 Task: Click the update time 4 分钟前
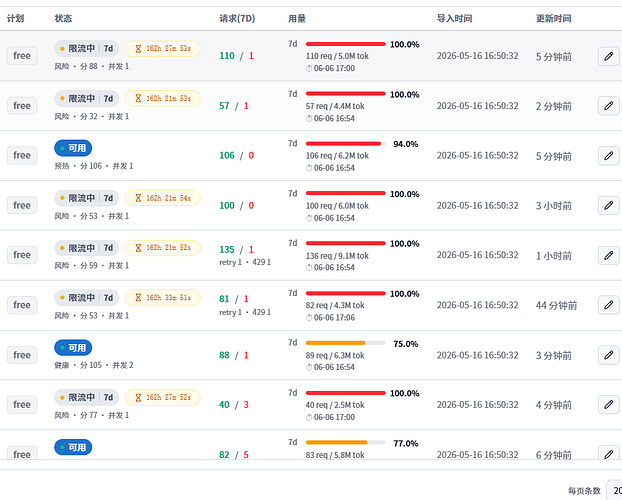[x=554, y=405]
